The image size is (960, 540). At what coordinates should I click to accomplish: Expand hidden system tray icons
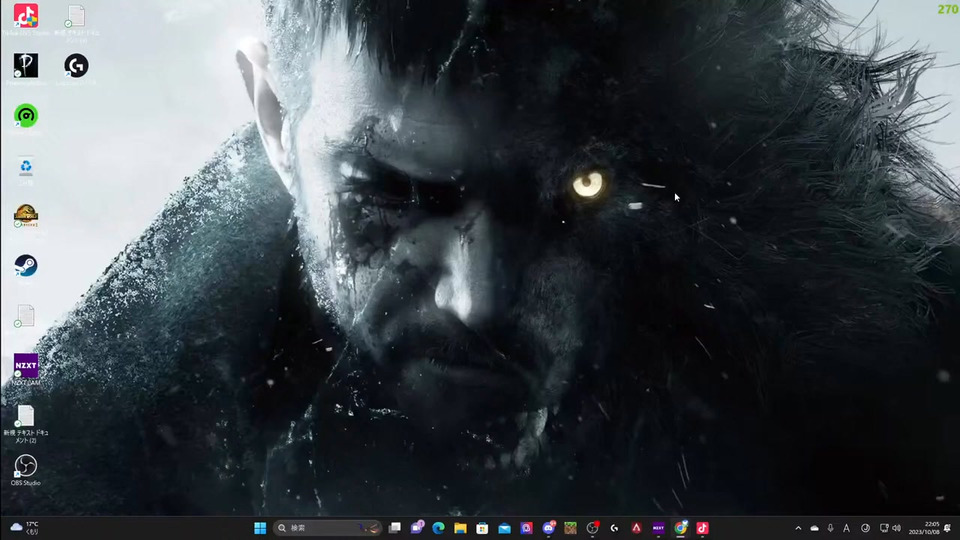pos(798,528)
